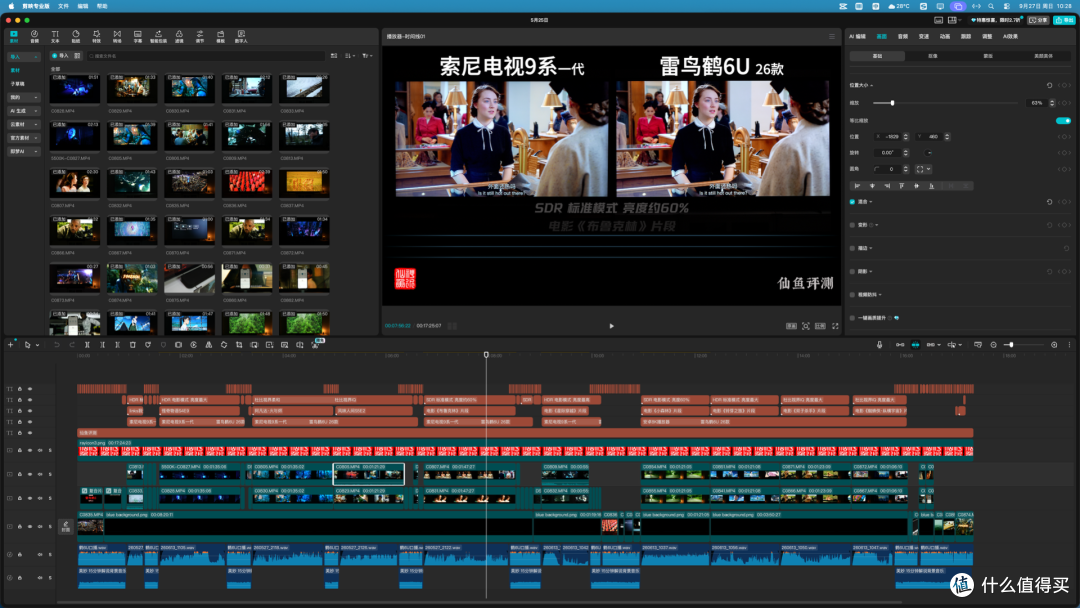Enable the 变形 checkbox
Viewport: 1080px width, 608px height.
pos(852,225)
